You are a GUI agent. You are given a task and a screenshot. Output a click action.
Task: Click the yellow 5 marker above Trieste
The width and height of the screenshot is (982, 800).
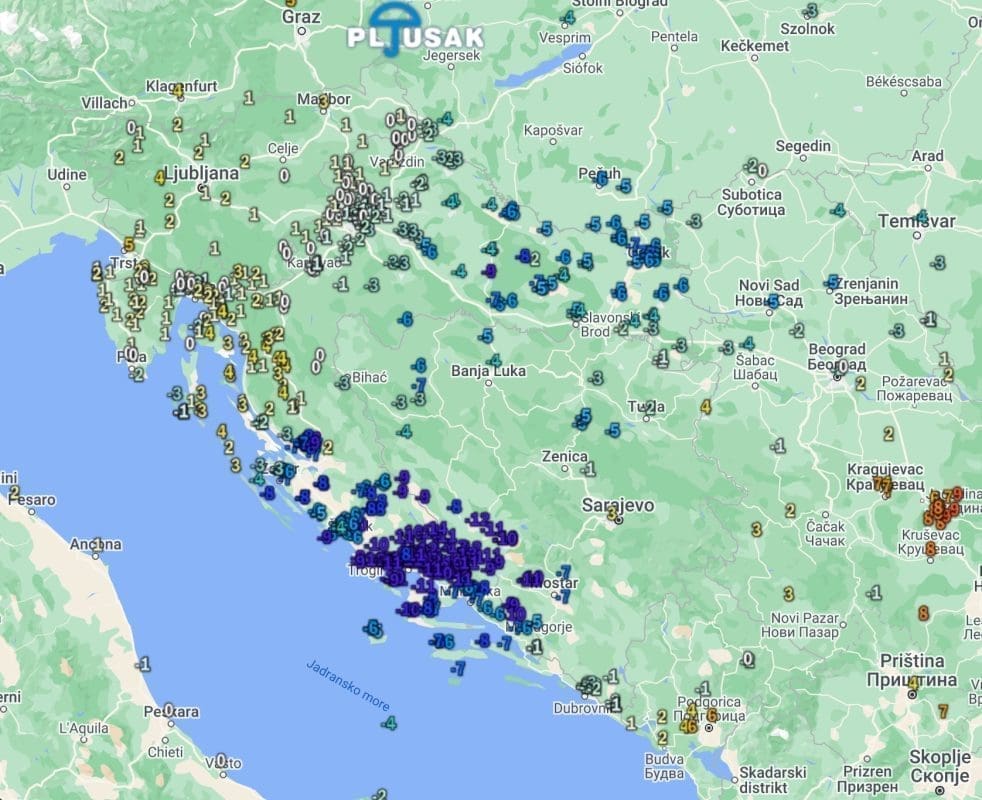pos(128,245)
